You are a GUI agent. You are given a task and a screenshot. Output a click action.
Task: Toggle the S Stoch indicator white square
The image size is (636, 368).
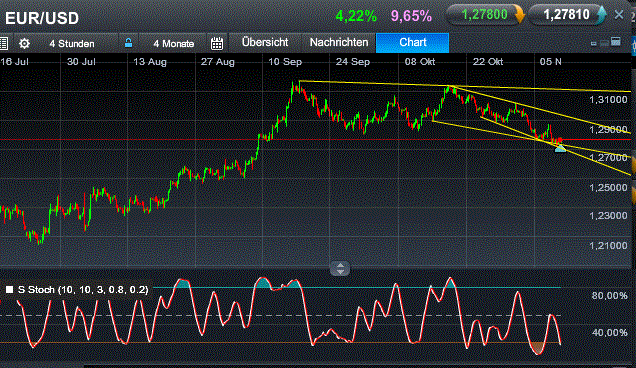click(x=9, y=289)
